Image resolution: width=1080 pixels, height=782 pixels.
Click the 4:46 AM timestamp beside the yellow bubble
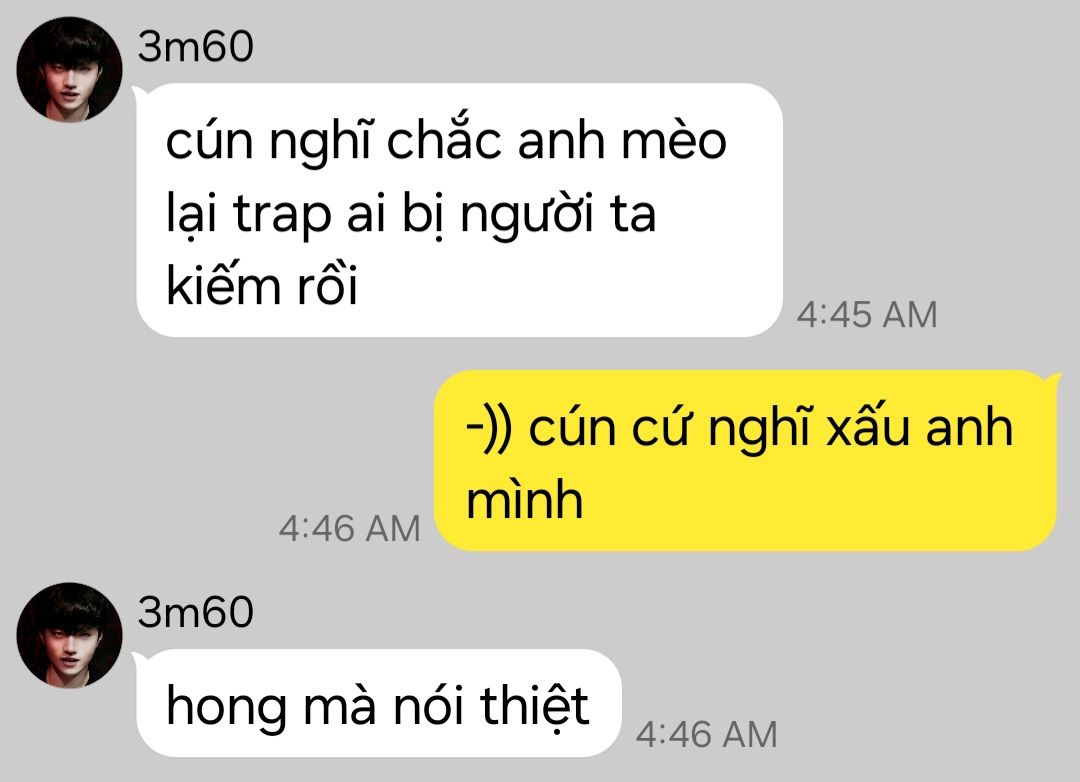[349, 529]
